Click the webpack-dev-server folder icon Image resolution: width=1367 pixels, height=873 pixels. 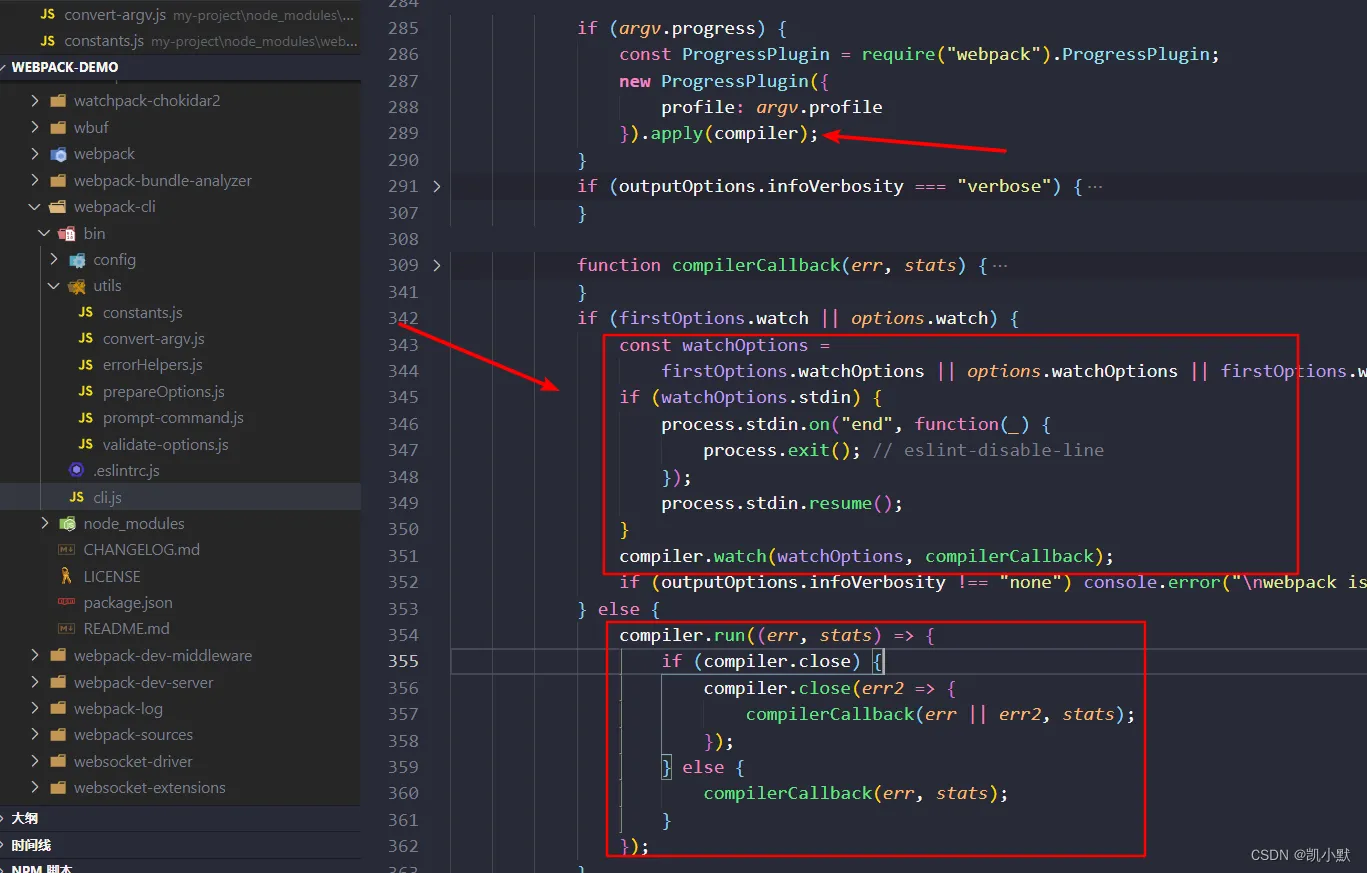pos(58,682)
